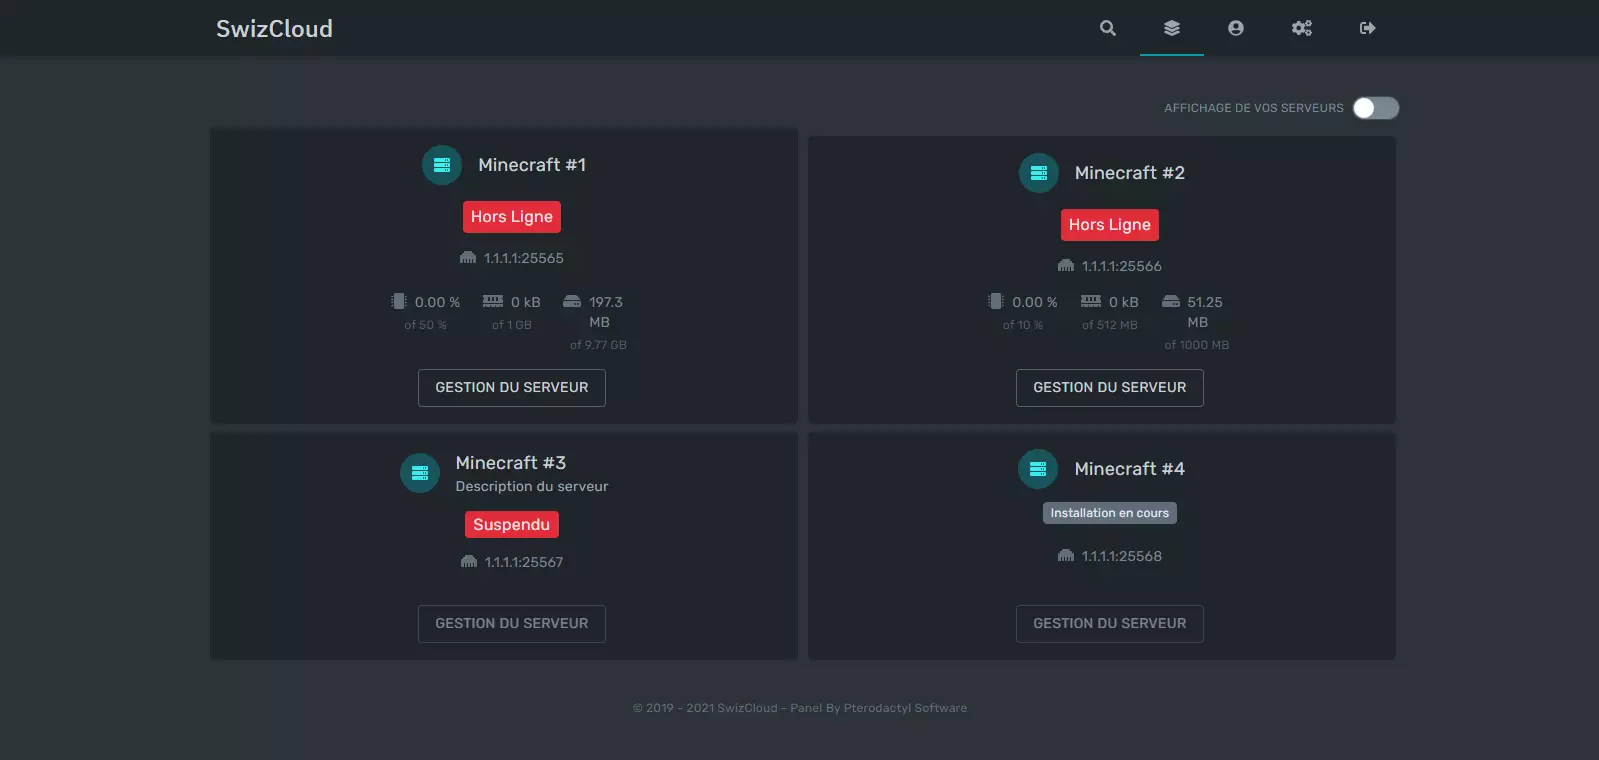Click the Minecraft #1 server icon
1599x760 pixels.
(x=441, y=165)
